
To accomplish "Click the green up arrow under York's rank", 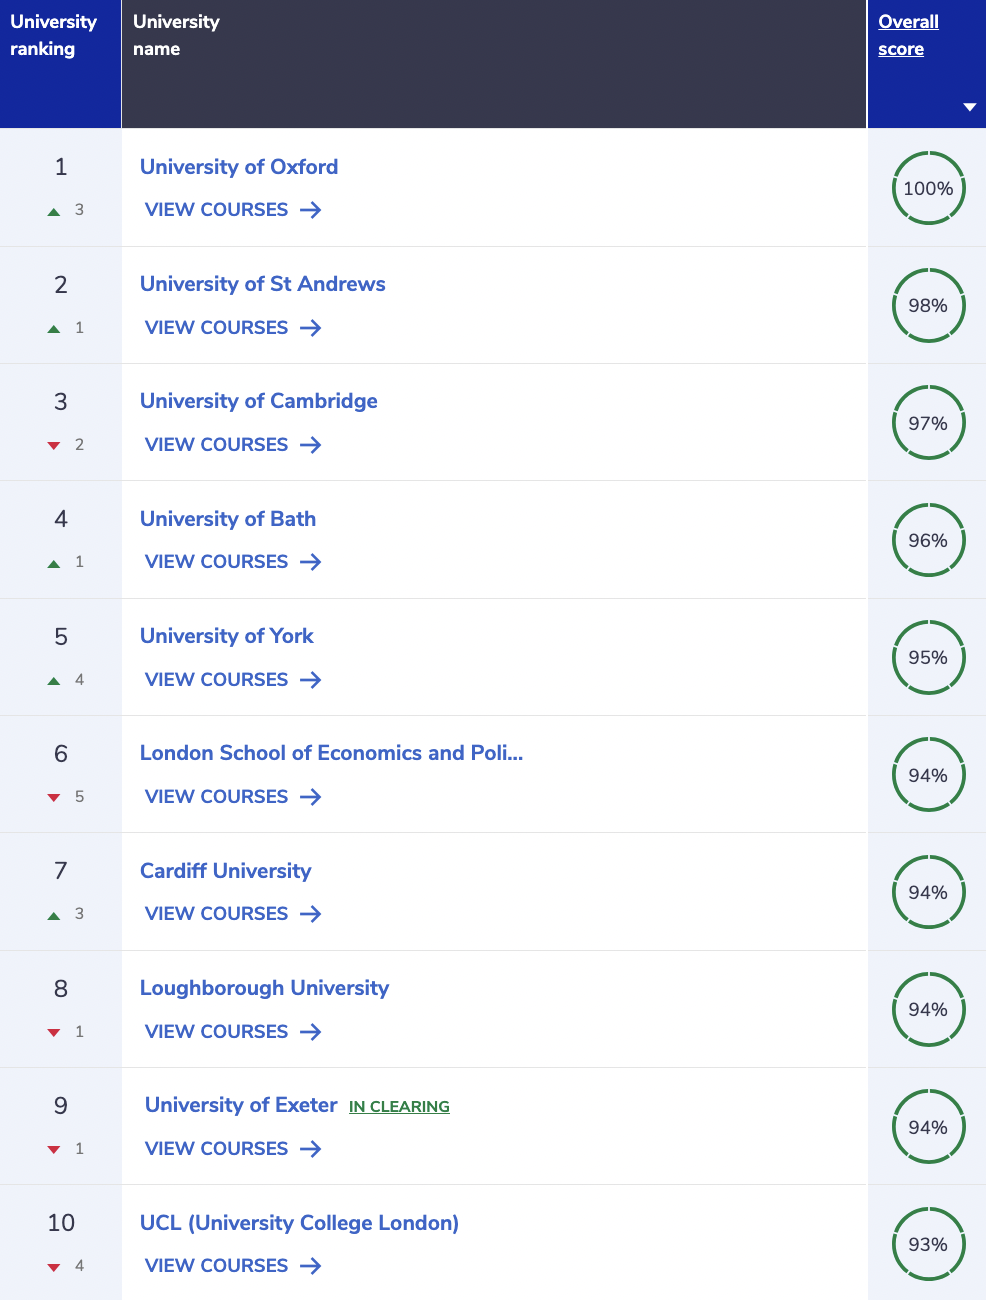I will click(x=54, y=681).
